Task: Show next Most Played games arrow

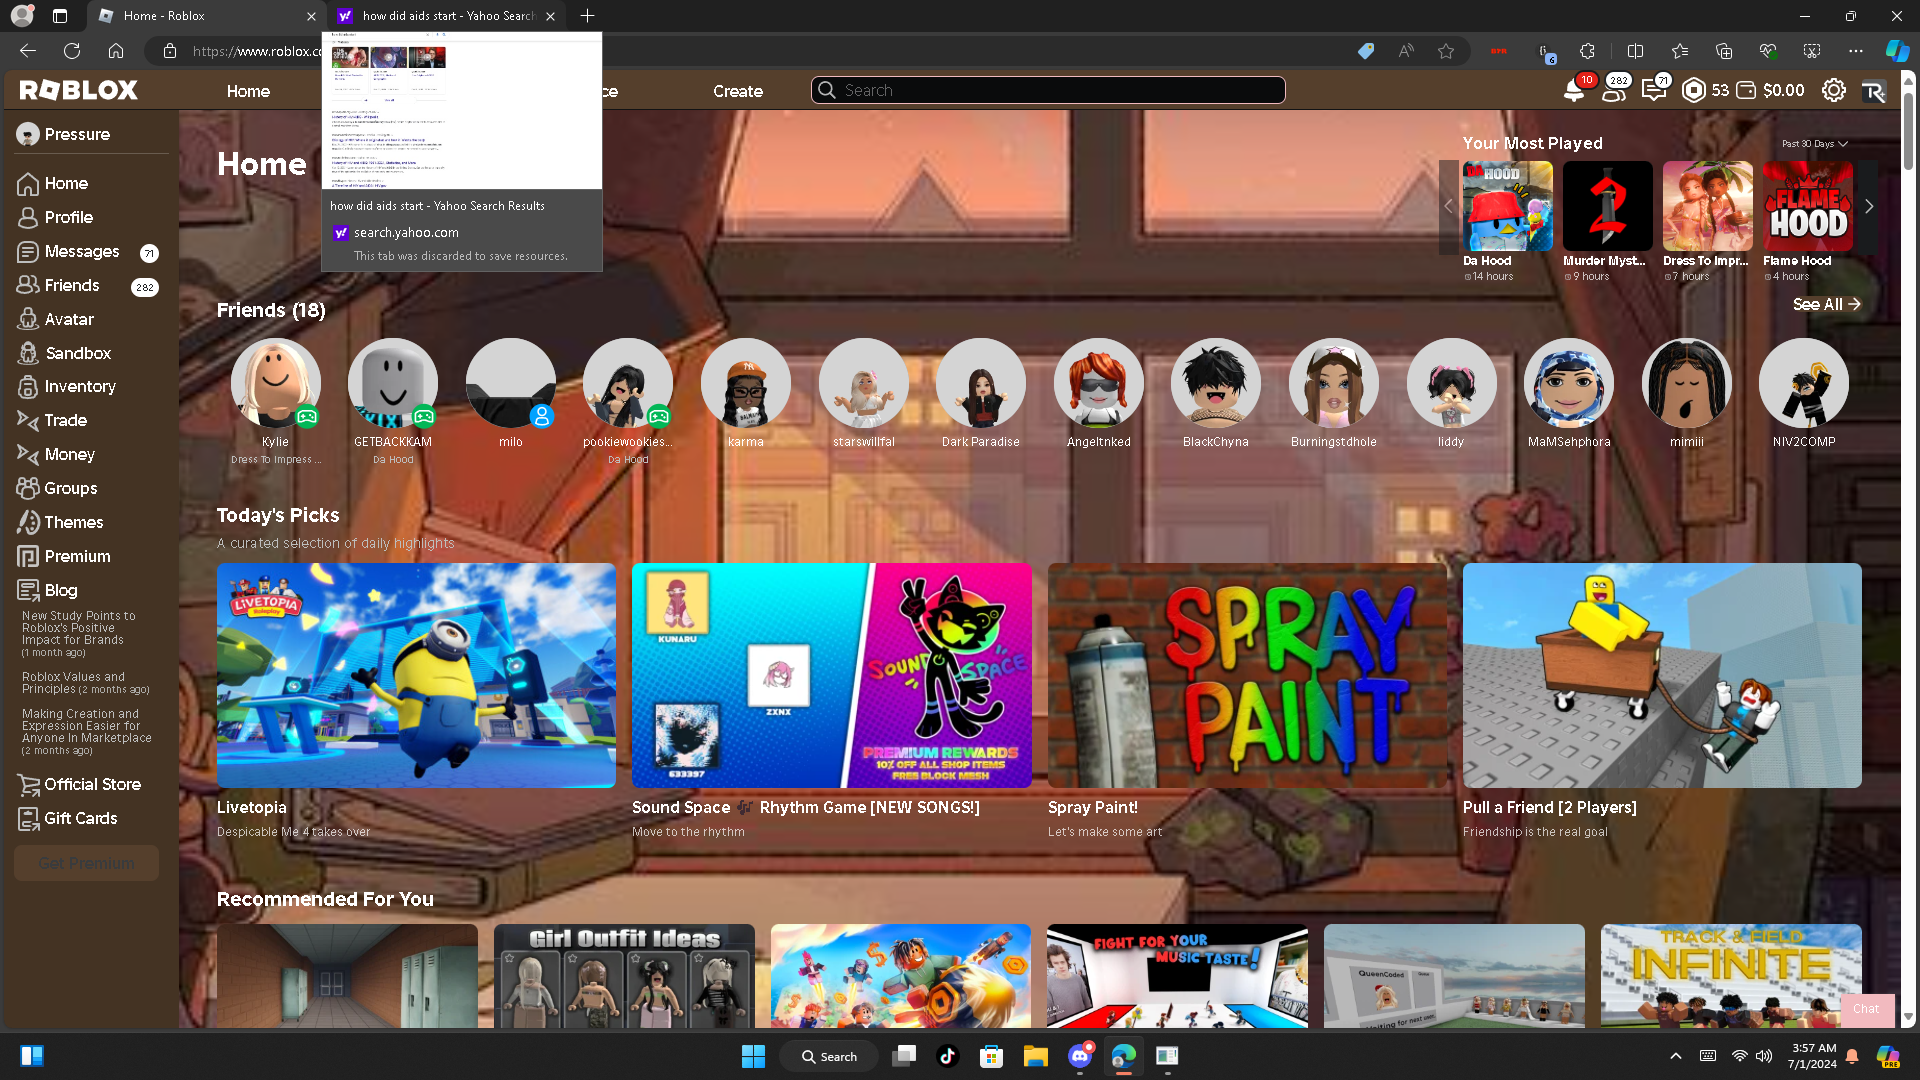Action: coord(1868,206)
